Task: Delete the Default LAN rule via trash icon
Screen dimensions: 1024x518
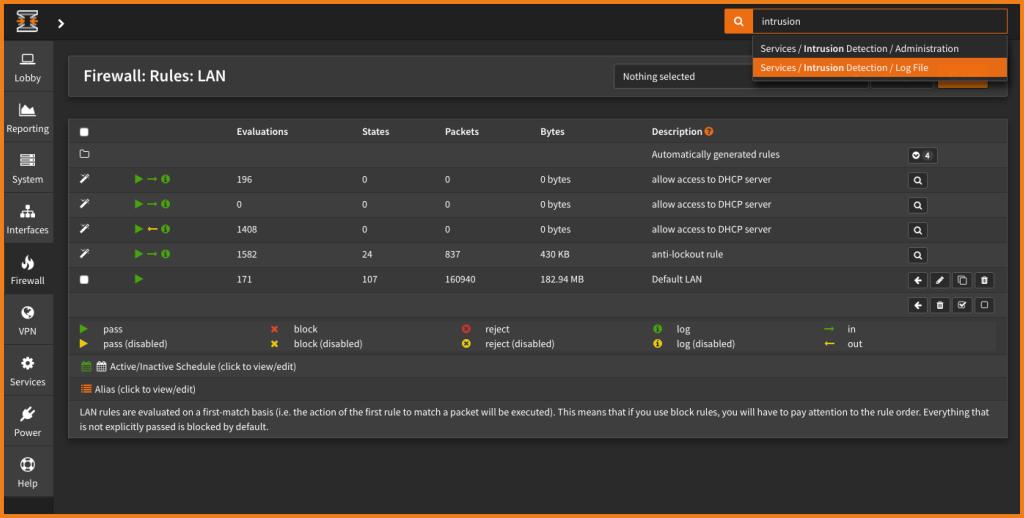Action: 984,281
